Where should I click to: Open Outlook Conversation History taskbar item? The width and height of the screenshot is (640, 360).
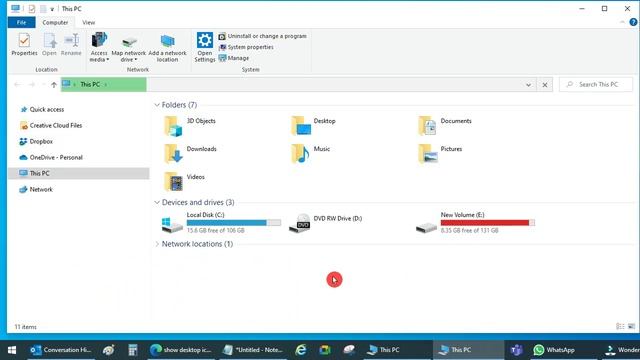click(x=61, y=350)
